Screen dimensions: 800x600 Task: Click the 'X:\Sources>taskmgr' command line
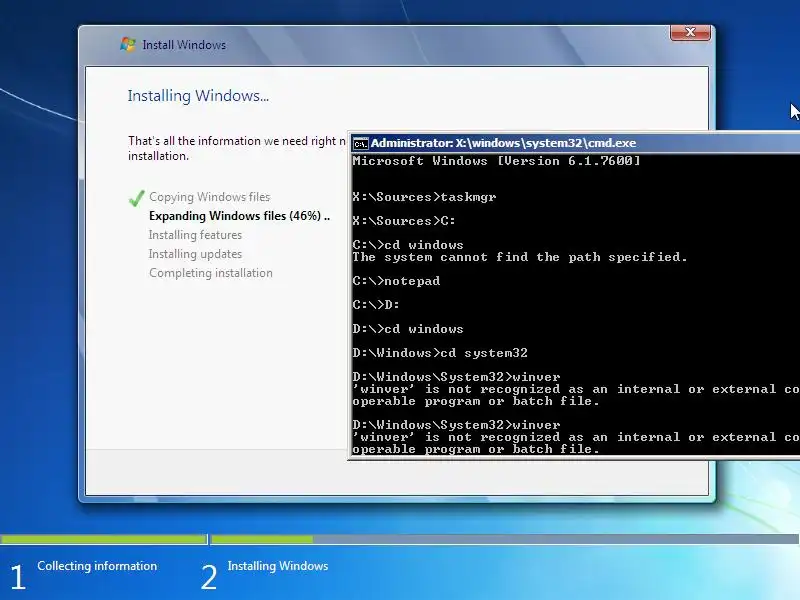click(x=424, y=197)
